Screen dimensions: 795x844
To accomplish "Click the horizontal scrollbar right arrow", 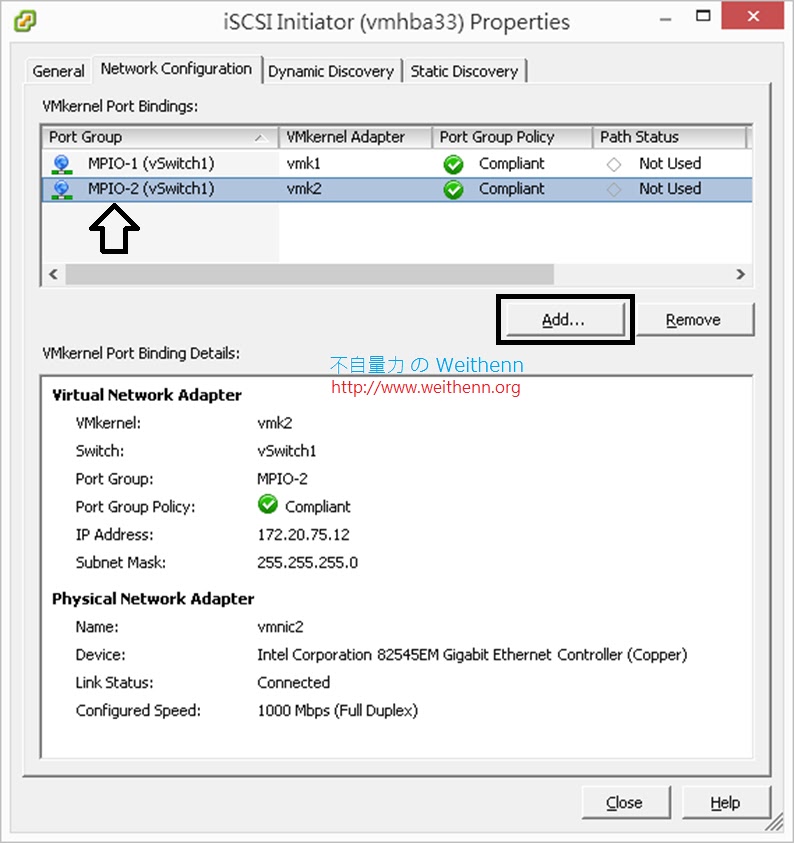I will [741, 275].
